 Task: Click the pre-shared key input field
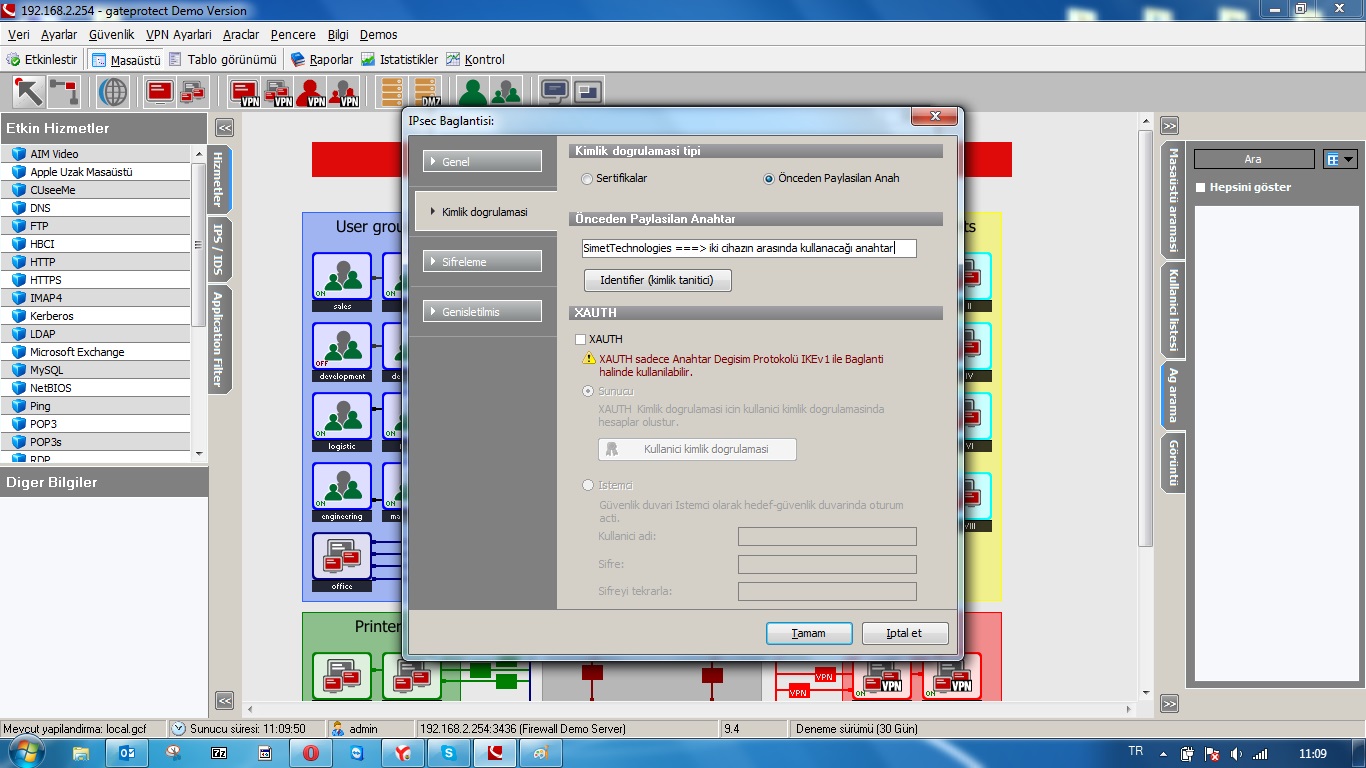[x=749, y=248]
